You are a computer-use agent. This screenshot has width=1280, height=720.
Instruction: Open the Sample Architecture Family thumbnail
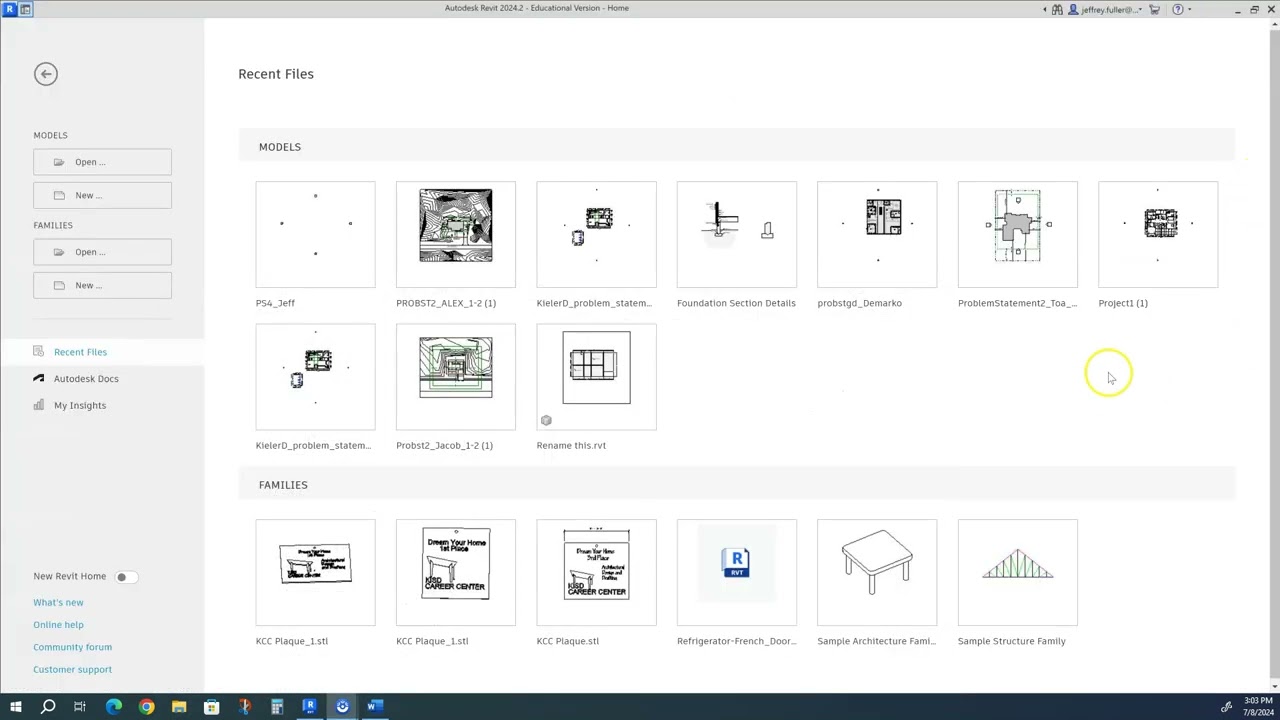pos(877,572)
